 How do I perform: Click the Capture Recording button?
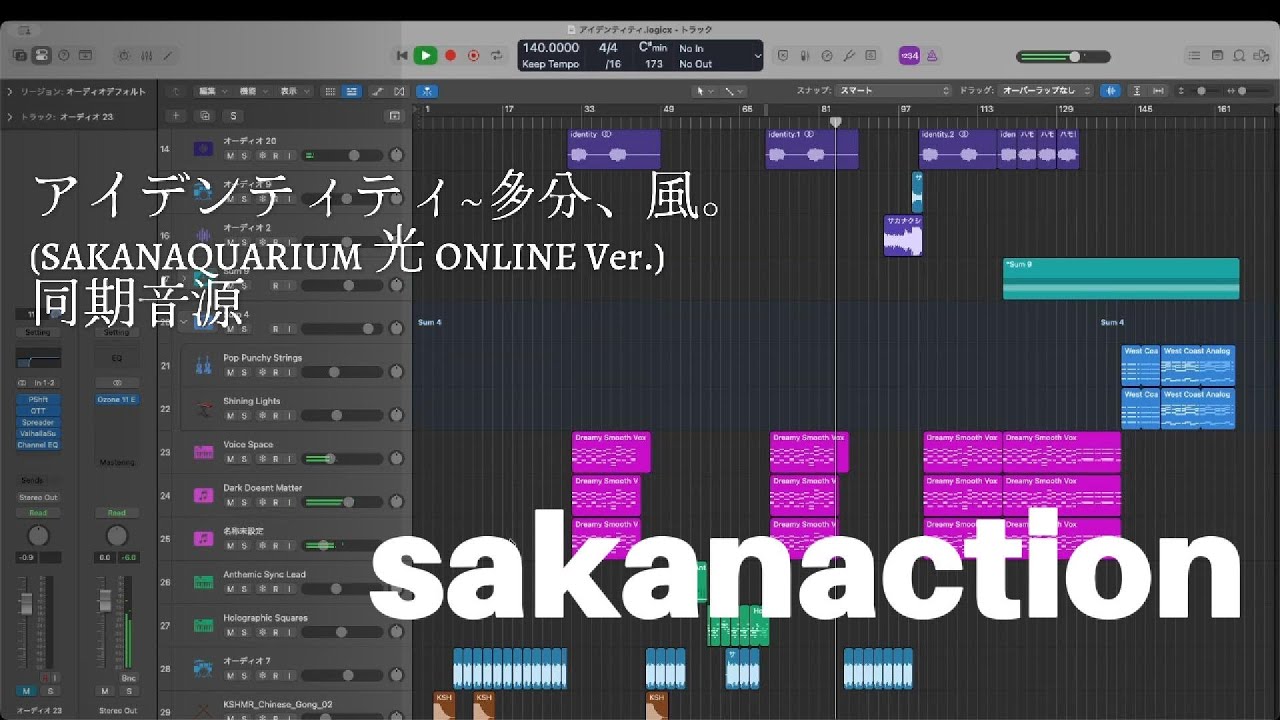tap(473, 56)
